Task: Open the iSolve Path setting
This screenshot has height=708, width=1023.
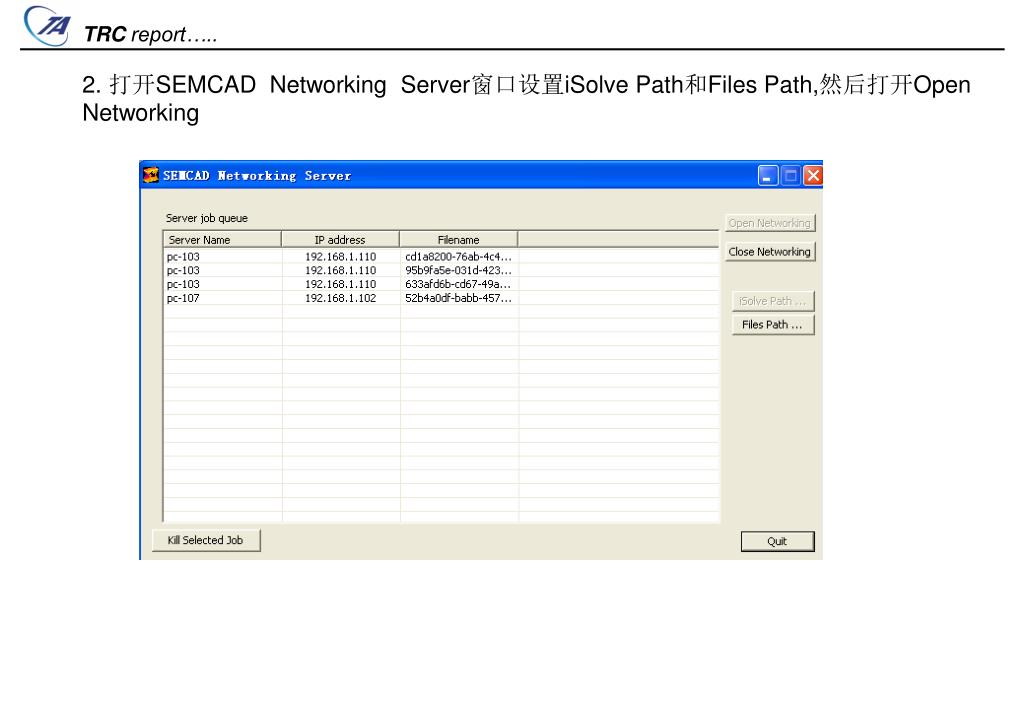Action: 773,301
